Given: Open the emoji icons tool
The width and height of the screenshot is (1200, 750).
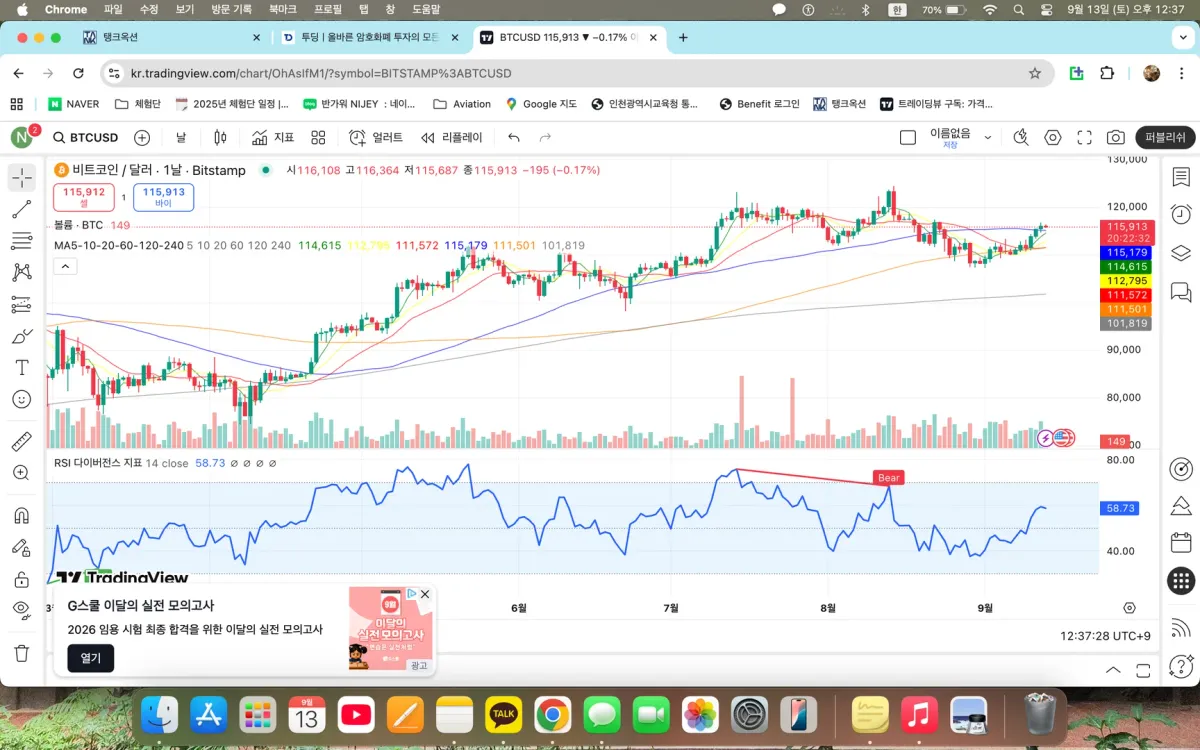Looking at the screenshot, I should [x=21, y=399].
